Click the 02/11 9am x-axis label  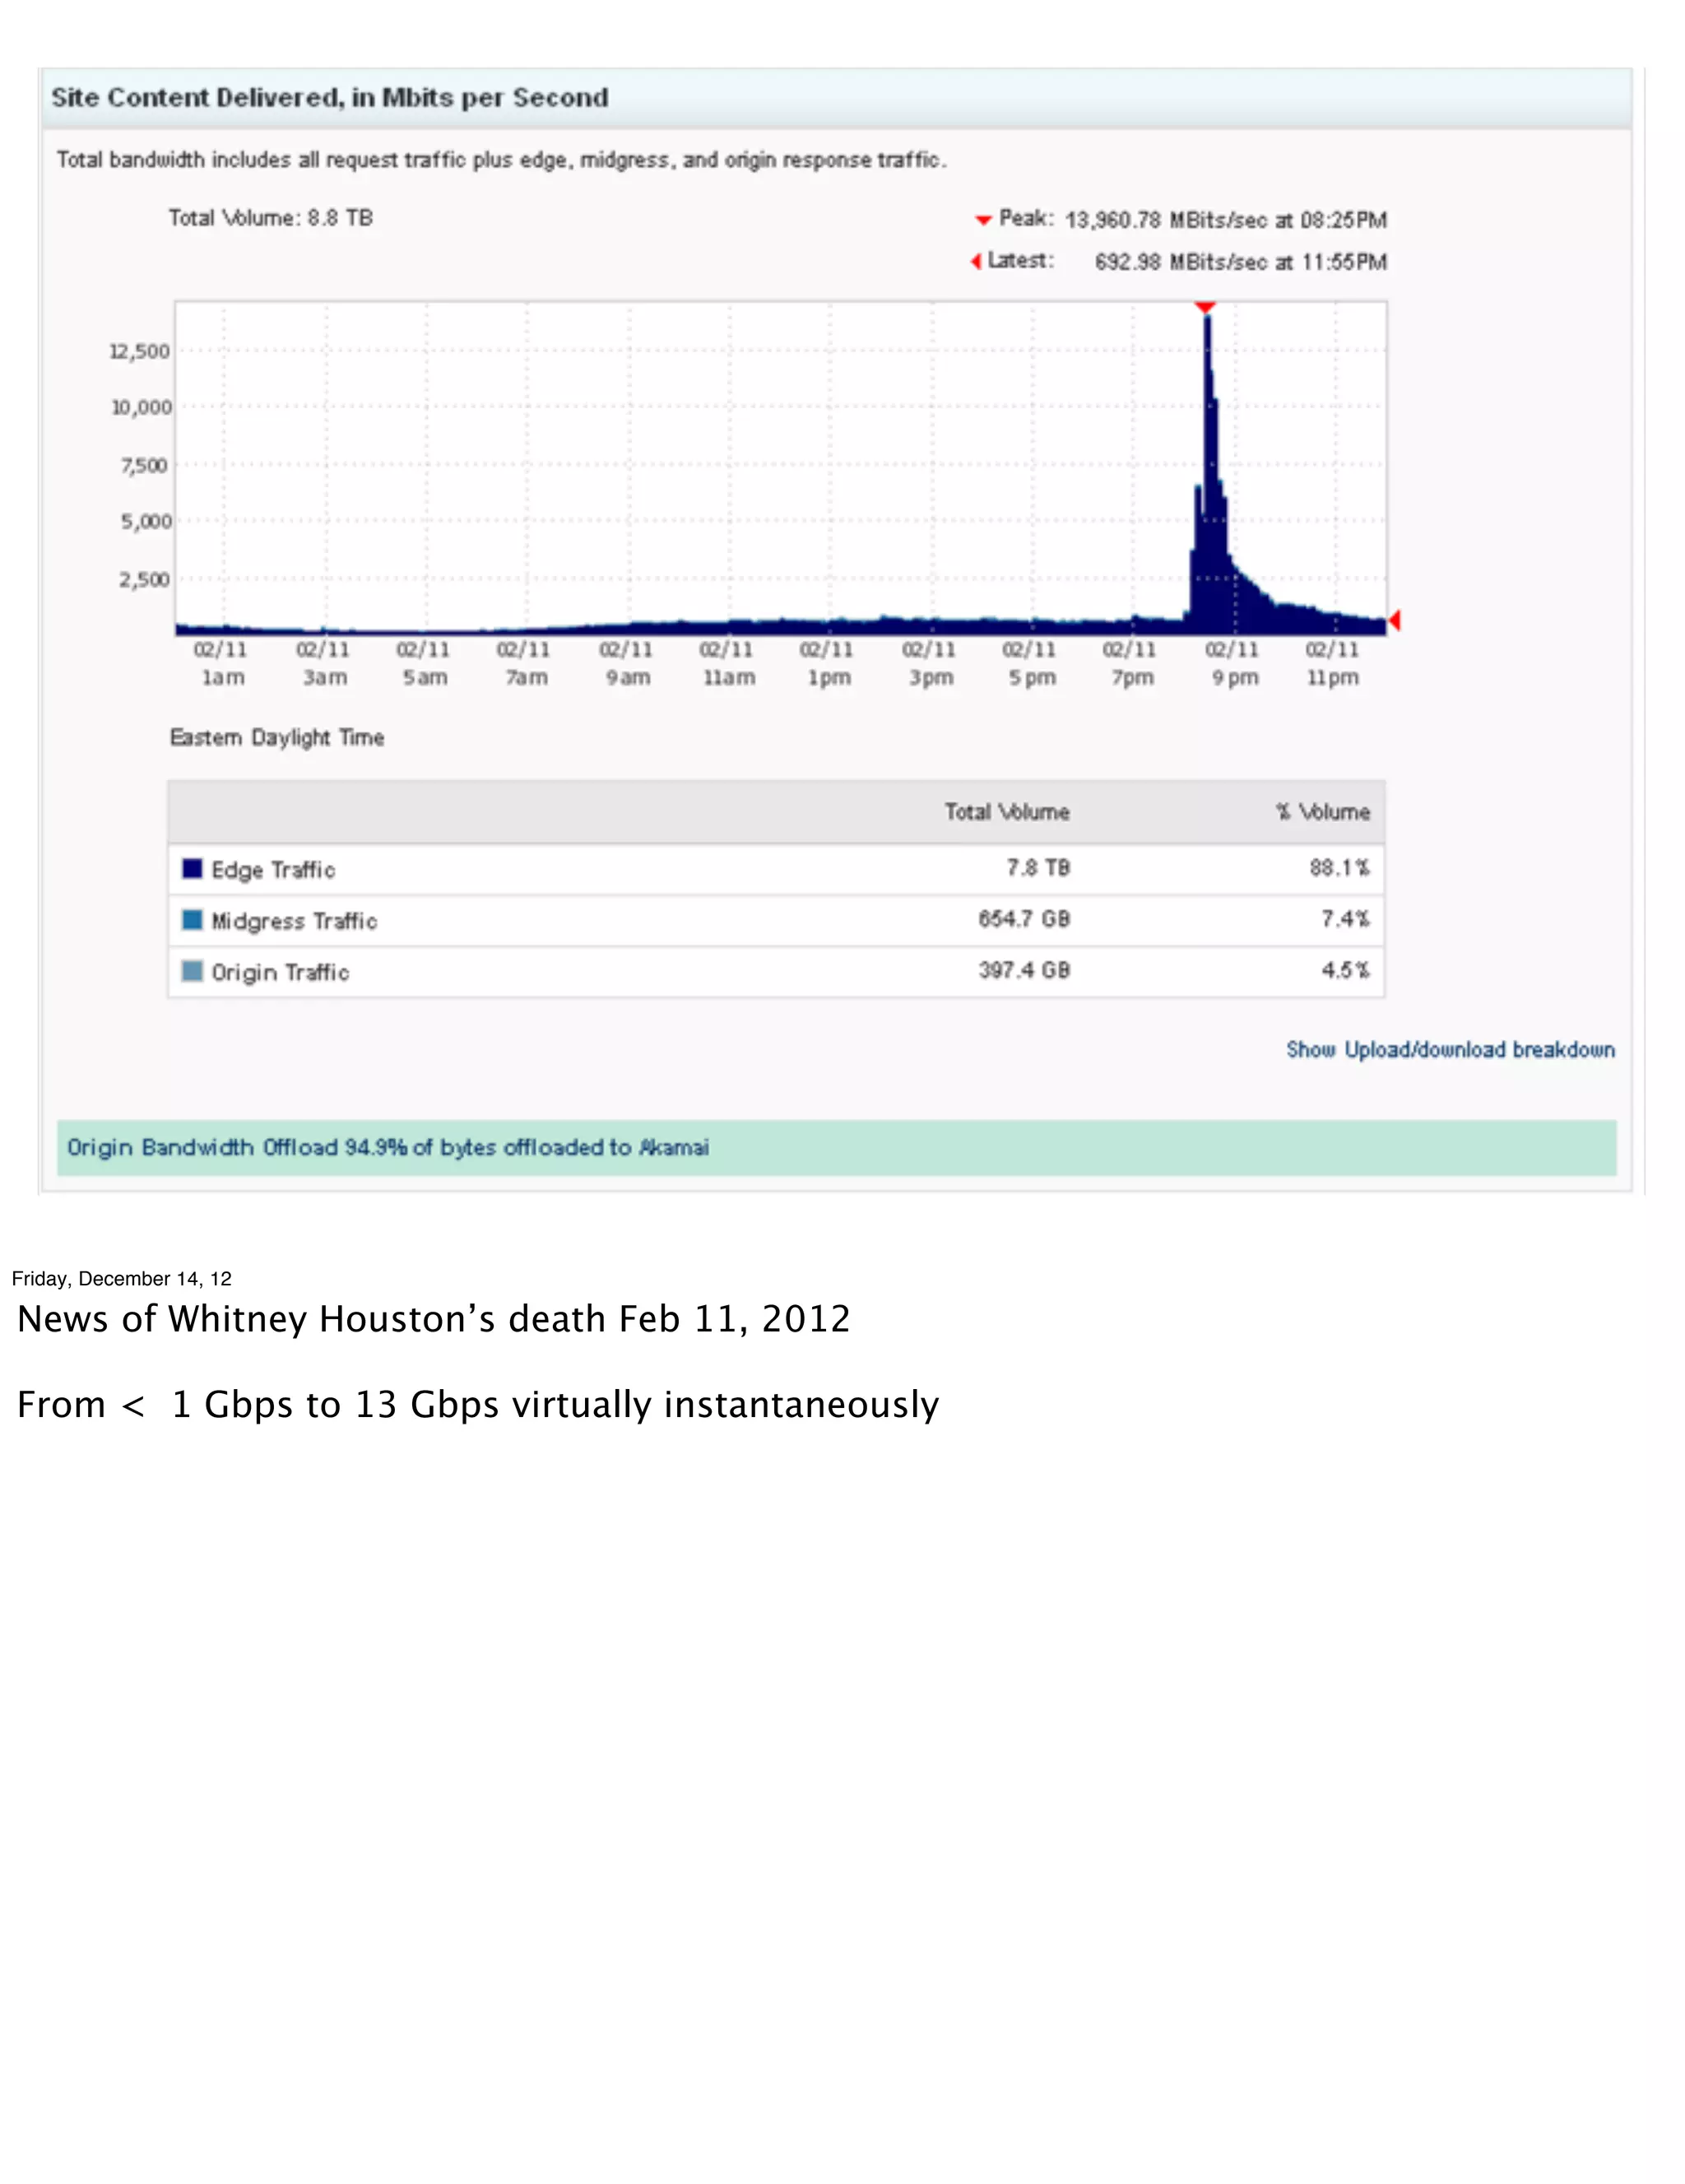626,663
